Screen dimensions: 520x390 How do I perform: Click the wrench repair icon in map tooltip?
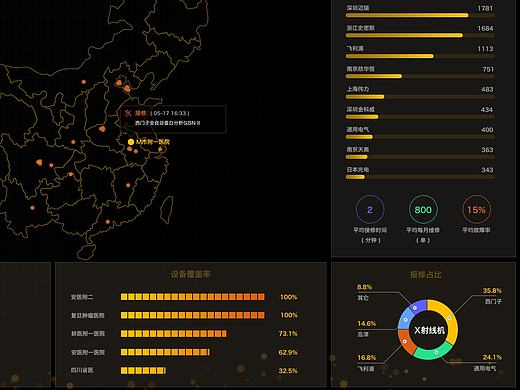tap(128, 113)
